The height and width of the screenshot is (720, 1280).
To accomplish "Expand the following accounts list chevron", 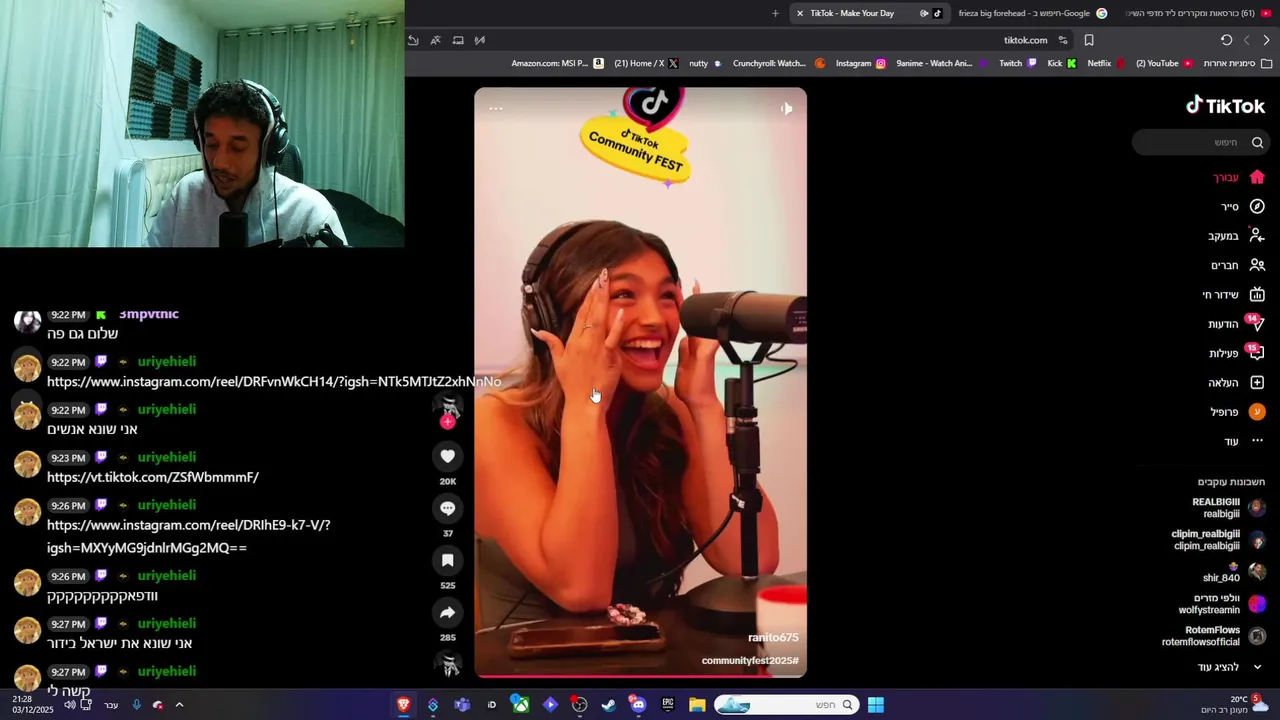I will click(1257, 667).
